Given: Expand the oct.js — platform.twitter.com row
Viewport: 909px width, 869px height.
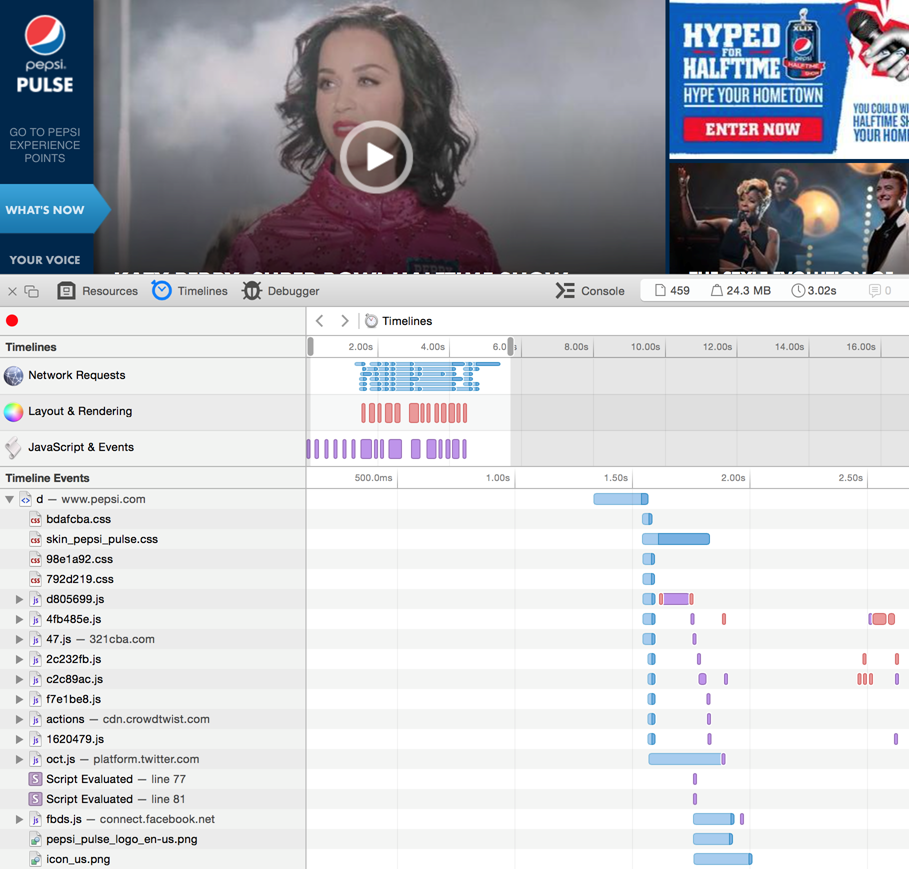Looking at the screenshot, I should point(19,759).
